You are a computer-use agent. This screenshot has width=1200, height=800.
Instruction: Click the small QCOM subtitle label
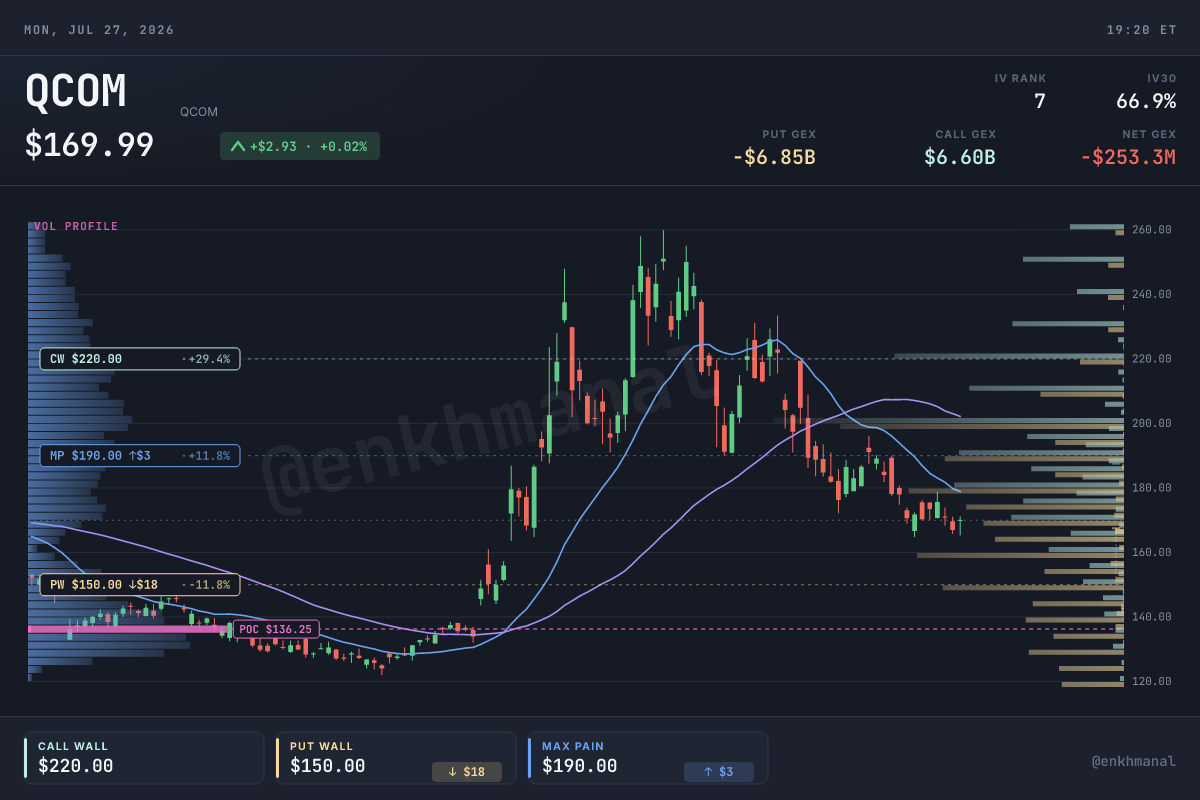[199, 112]
